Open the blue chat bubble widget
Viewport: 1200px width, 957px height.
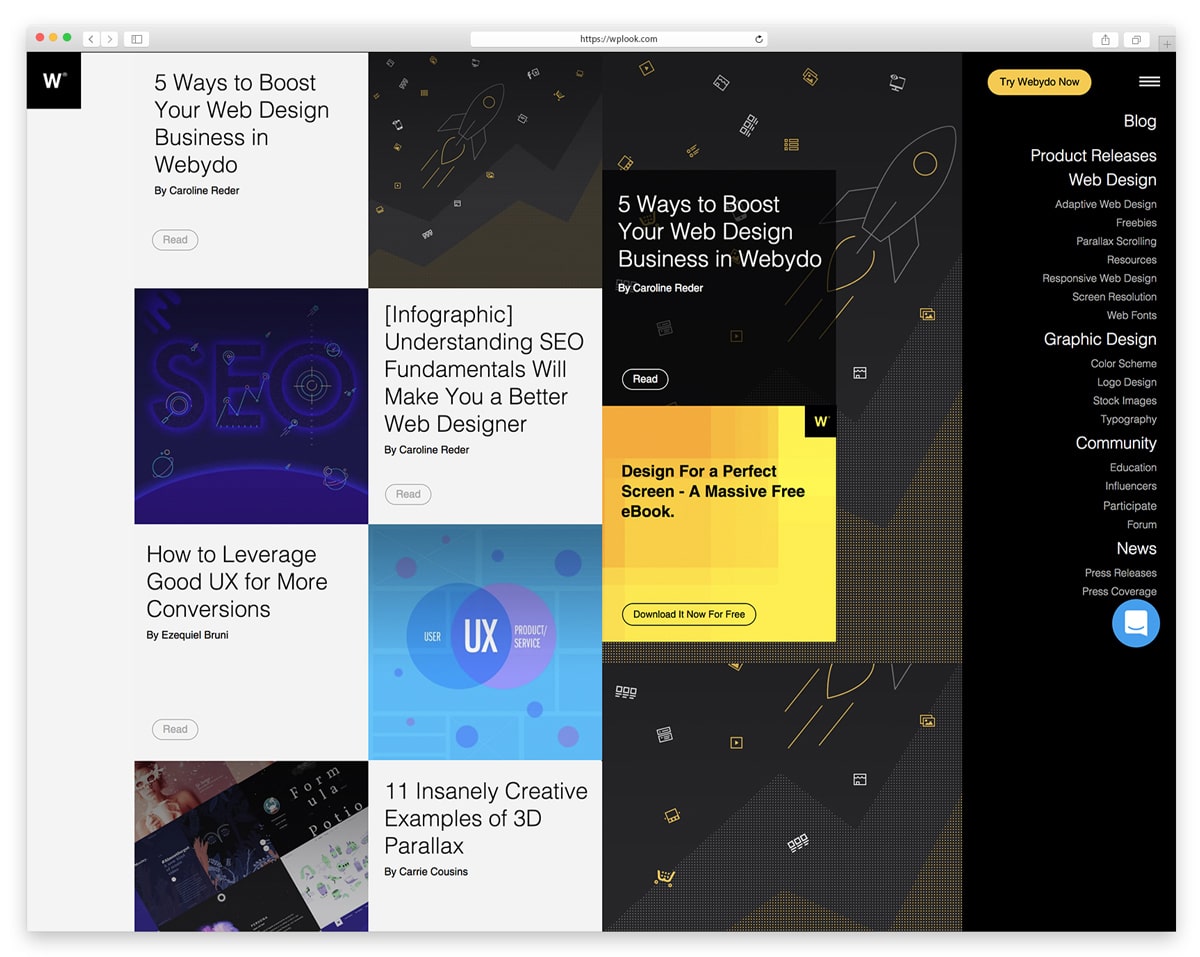pyautogui.click(x=1136, y=623)
